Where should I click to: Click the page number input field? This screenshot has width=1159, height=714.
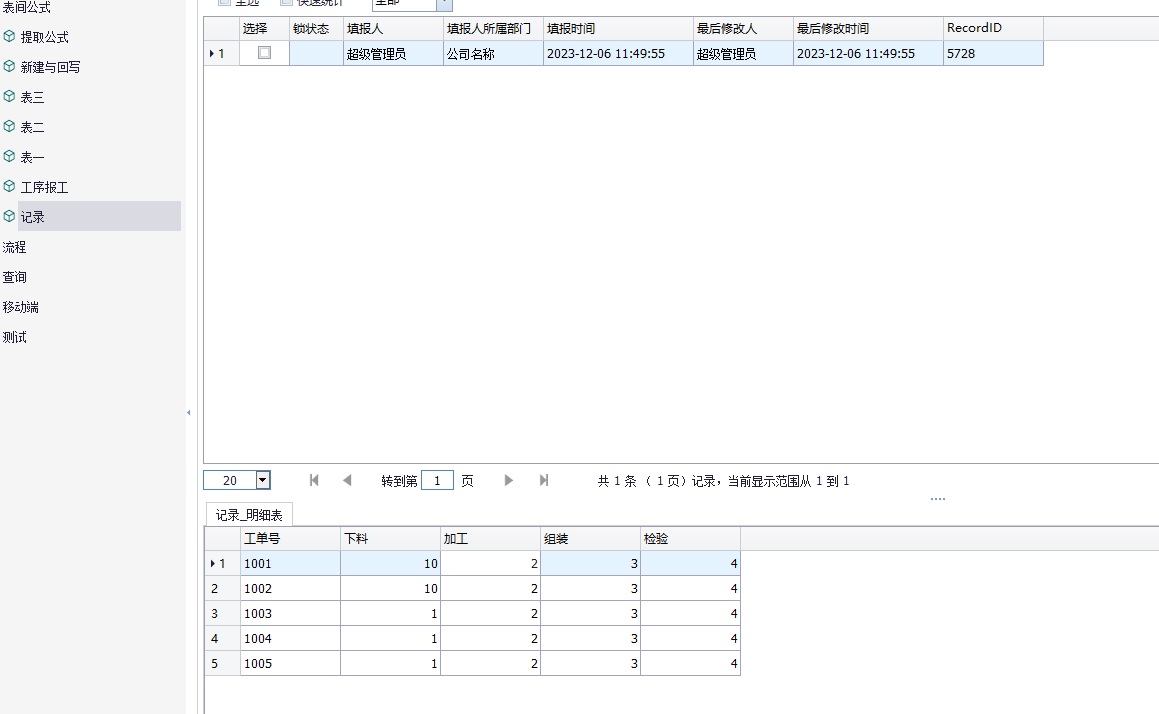[437, 481]
